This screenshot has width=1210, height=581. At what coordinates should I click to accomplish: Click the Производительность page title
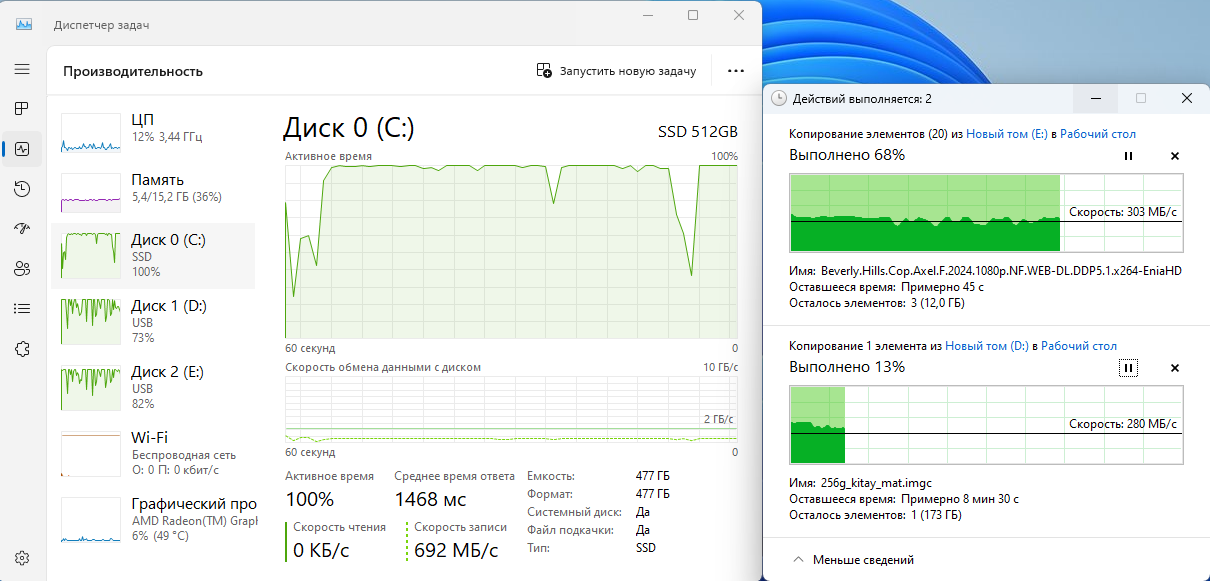(133, 71)
